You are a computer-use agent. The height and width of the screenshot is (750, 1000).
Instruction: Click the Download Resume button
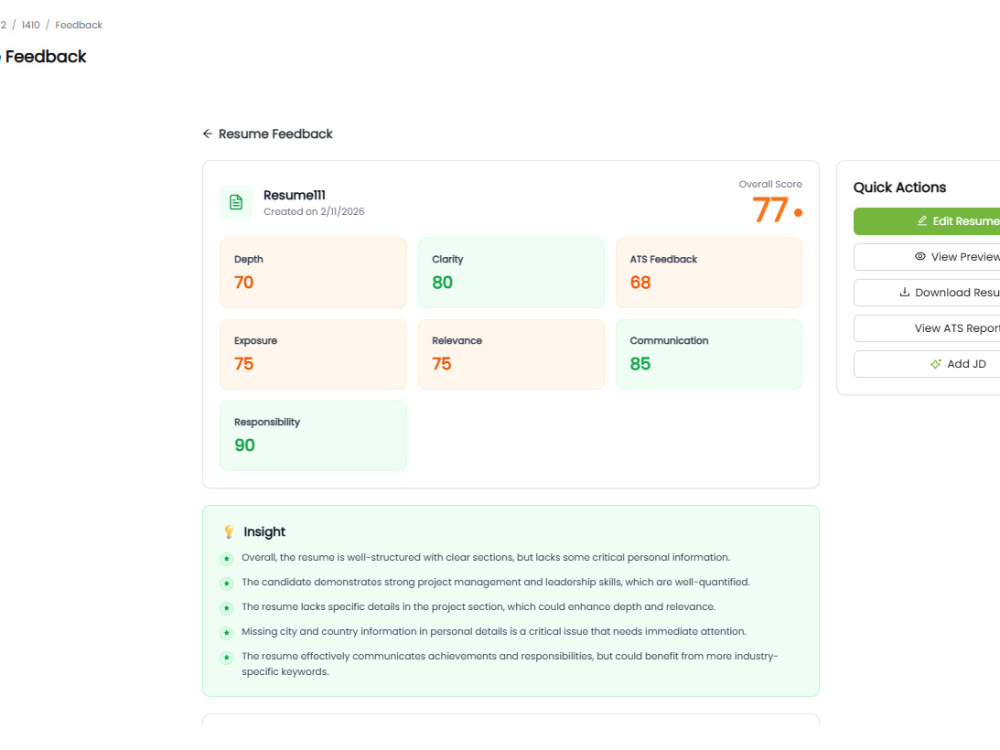[x=927, y=293]
